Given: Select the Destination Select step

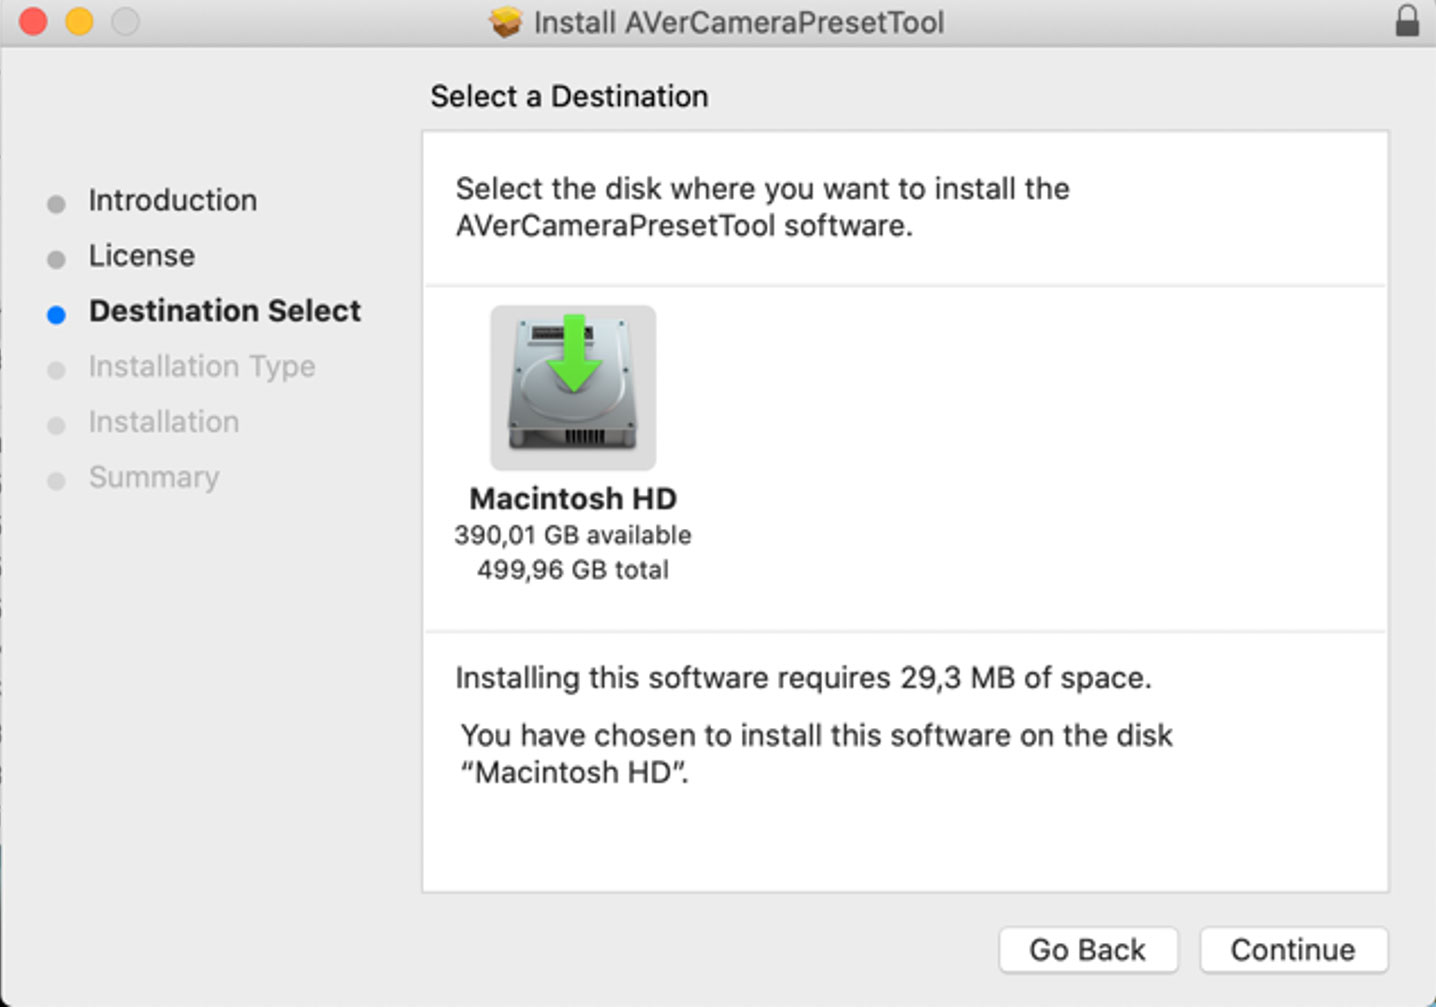Looking at the screenshot, I should point(225,311).
